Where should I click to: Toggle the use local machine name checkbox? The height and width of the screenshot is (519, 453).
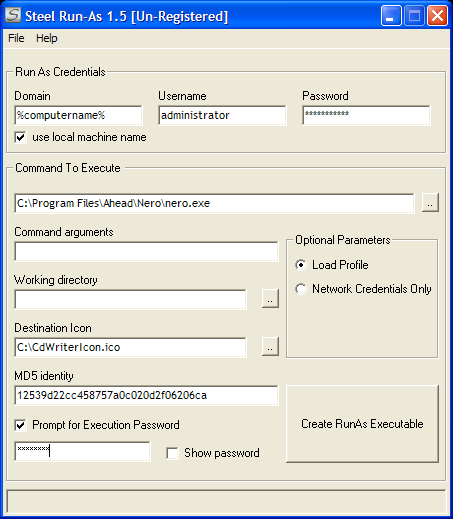tap(20, 137)
